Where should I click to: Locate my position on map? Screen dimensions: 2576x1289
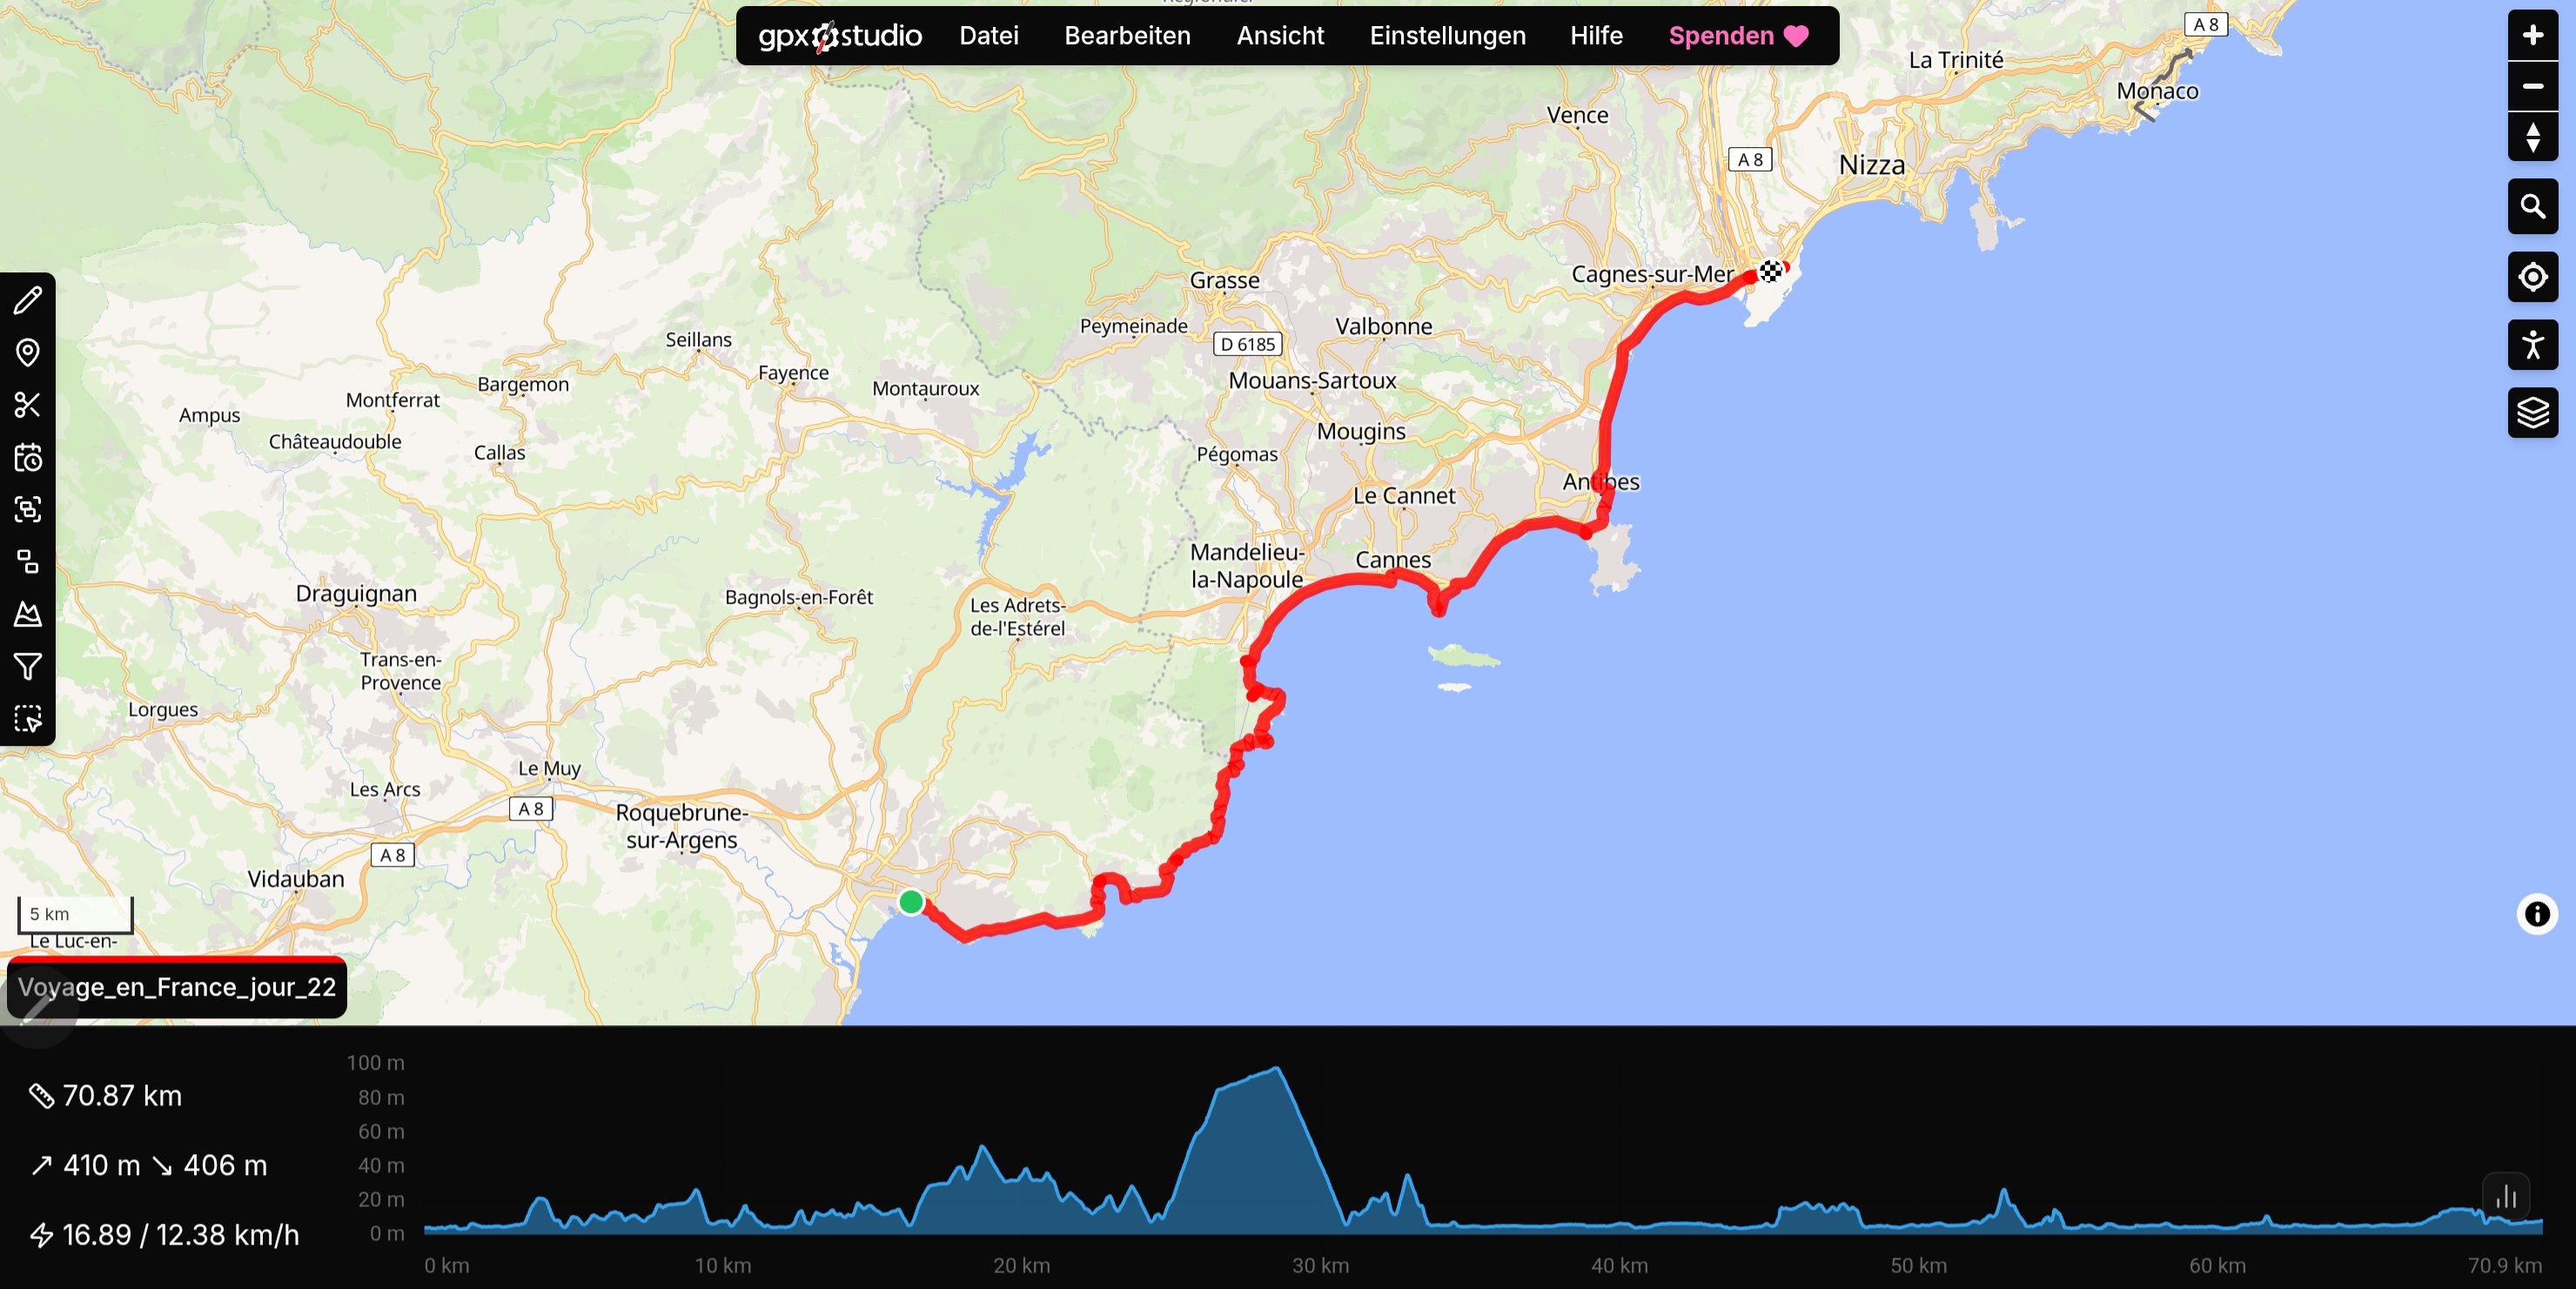point(2532,276)
